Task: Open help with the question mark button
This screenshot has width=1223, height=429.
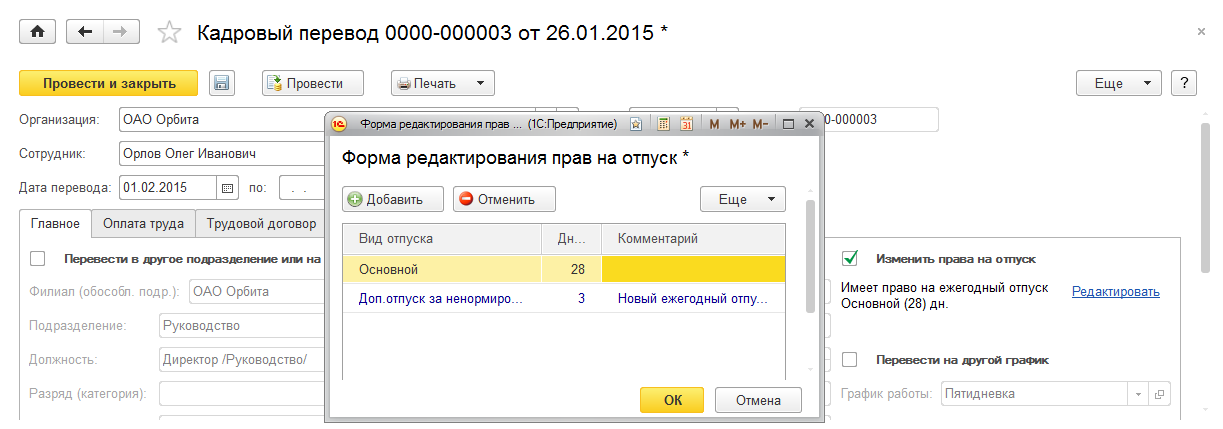Action: (1183, 83)
